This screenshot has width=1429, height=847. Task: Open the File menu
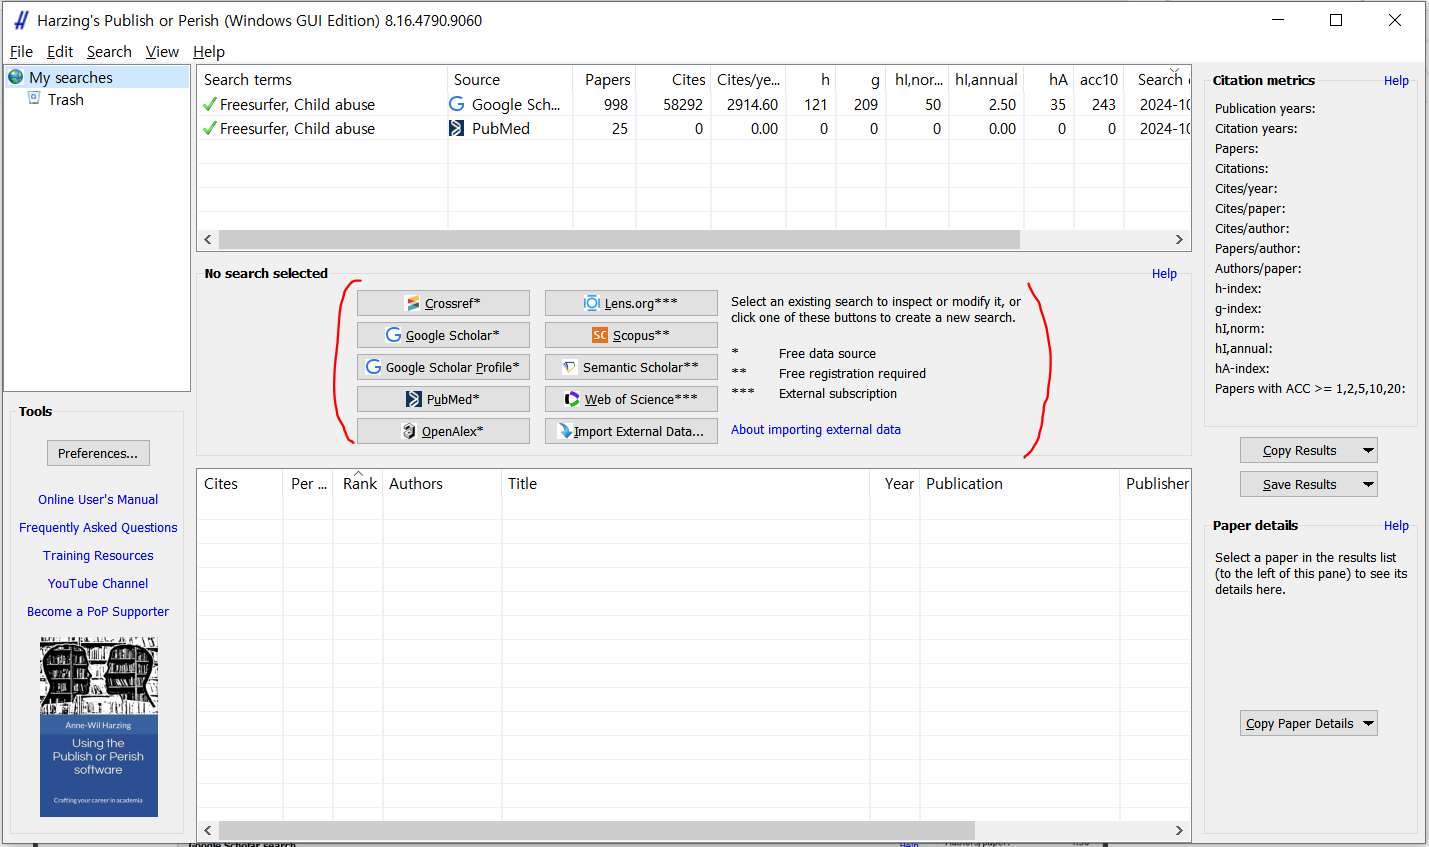coord(21,52)
